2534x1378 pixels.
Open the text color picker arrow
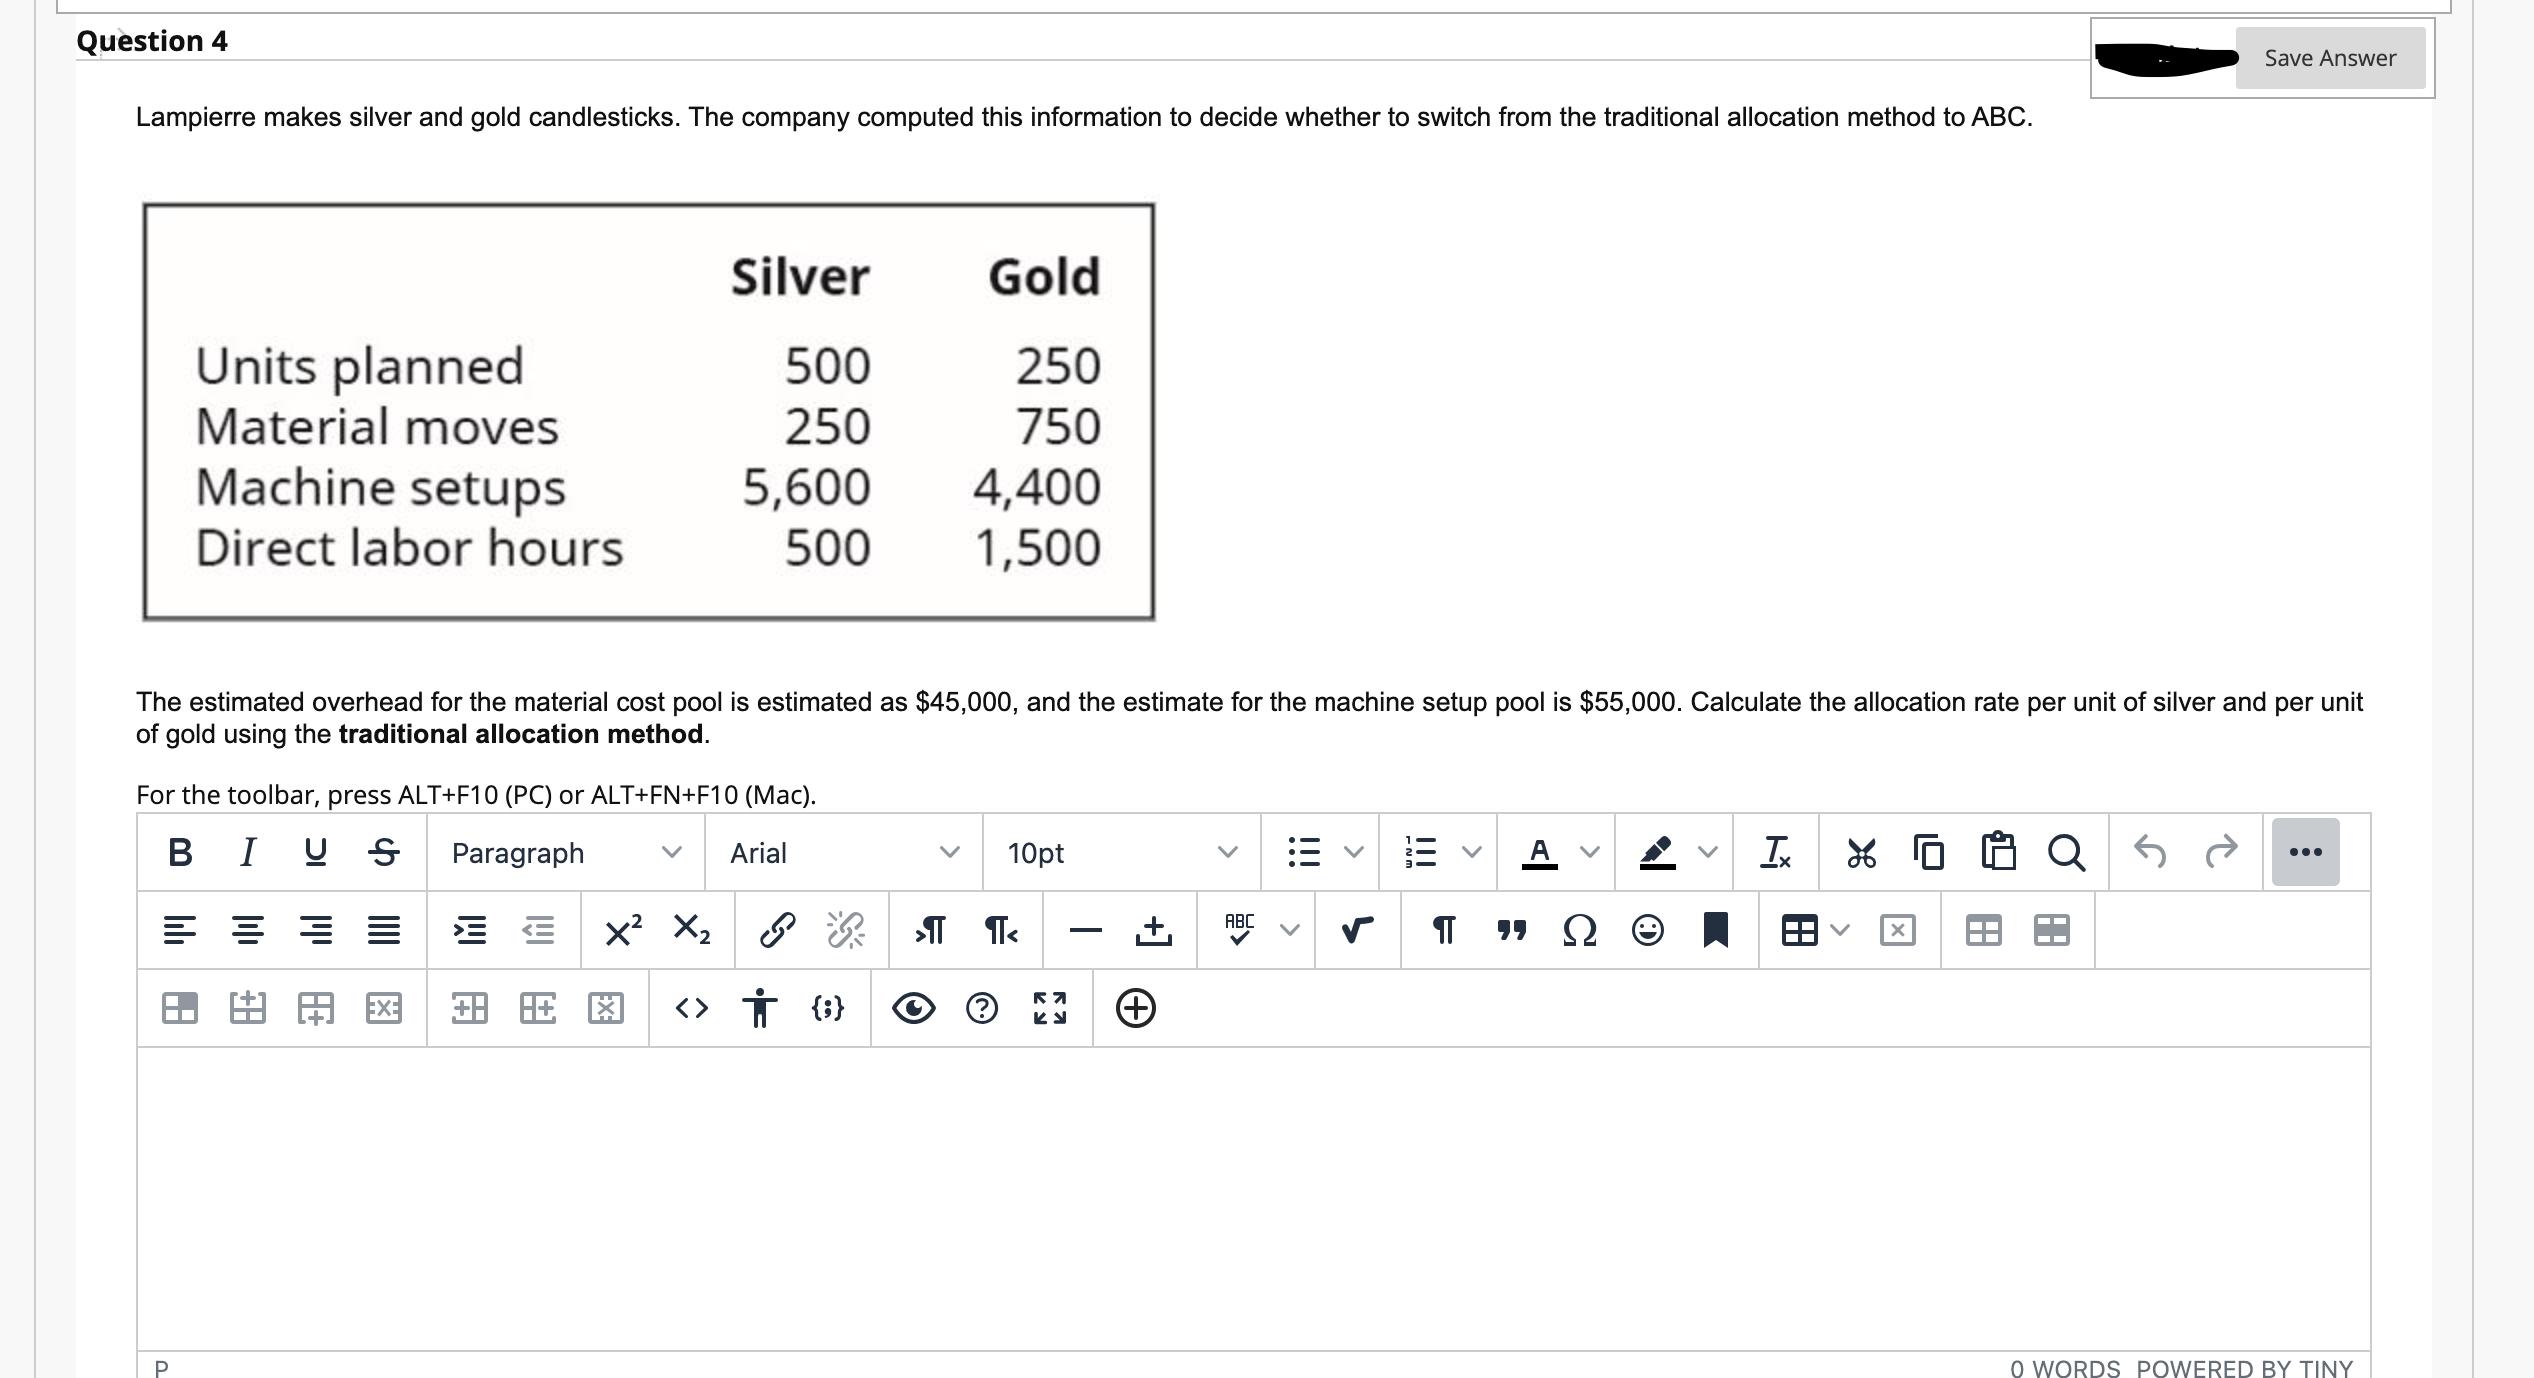pos(1590,853)
